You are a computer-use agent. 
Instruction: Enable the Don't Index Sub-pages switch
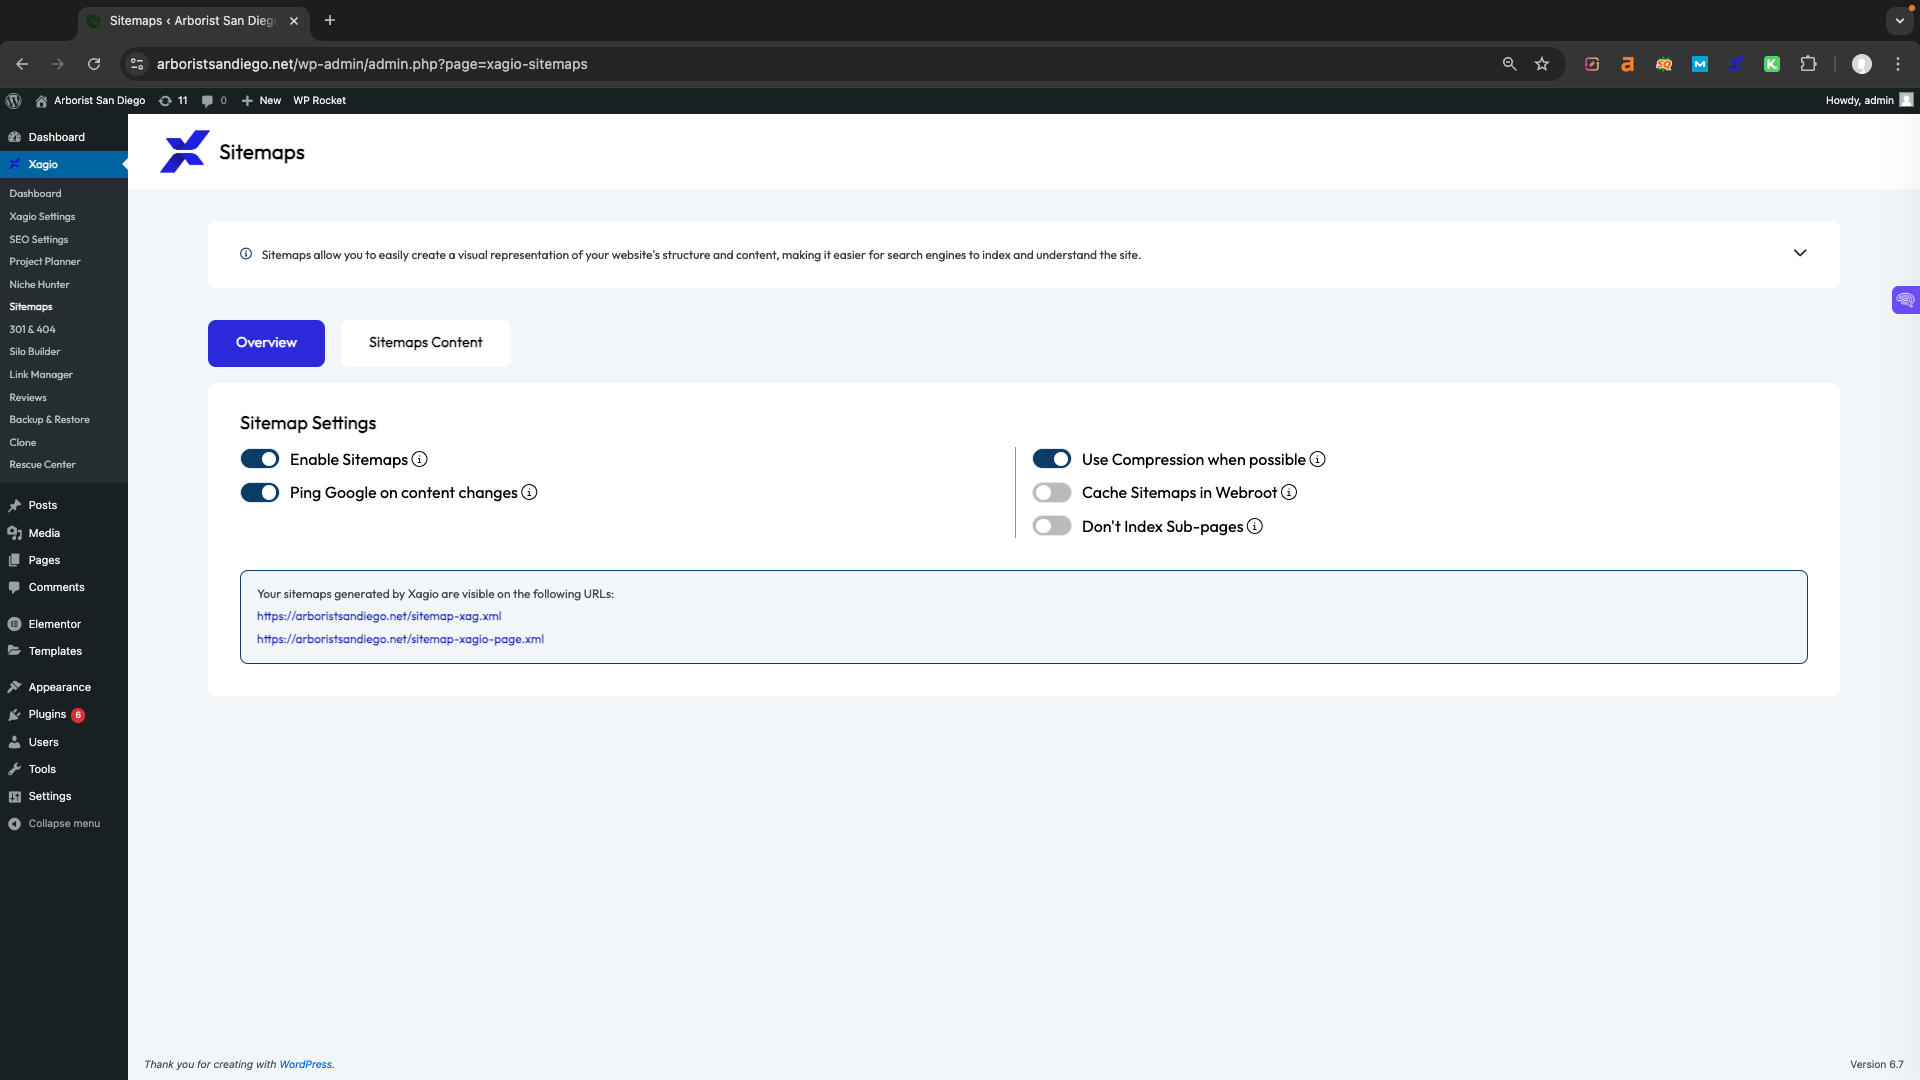pyautogui.click(x=1052, y=527)
